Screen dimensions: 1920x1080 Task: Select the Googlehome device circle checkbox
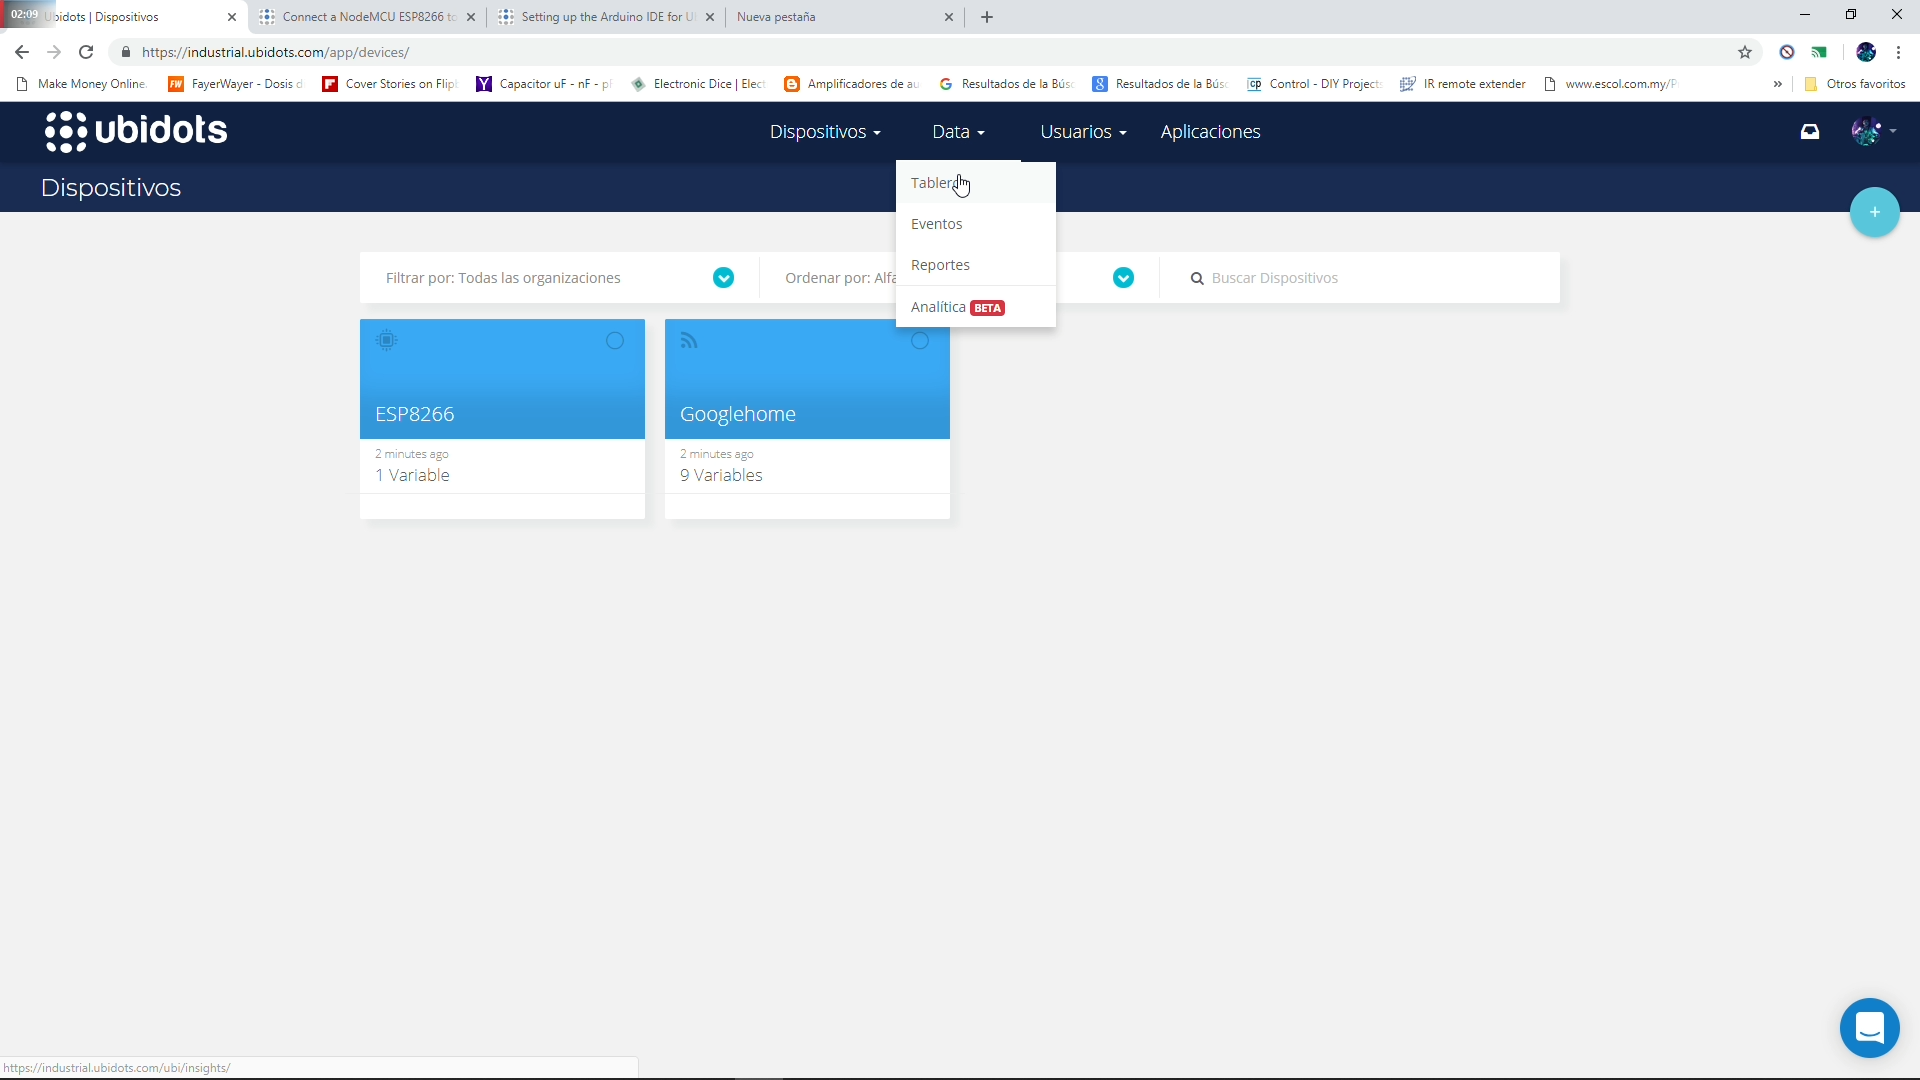pyautogui.click(x=920, y=341)
